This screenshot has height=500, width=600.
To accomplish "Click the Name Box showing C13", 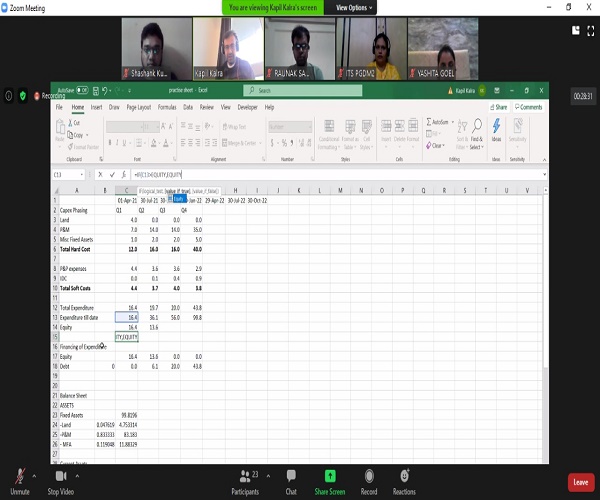I will point(67,174).
